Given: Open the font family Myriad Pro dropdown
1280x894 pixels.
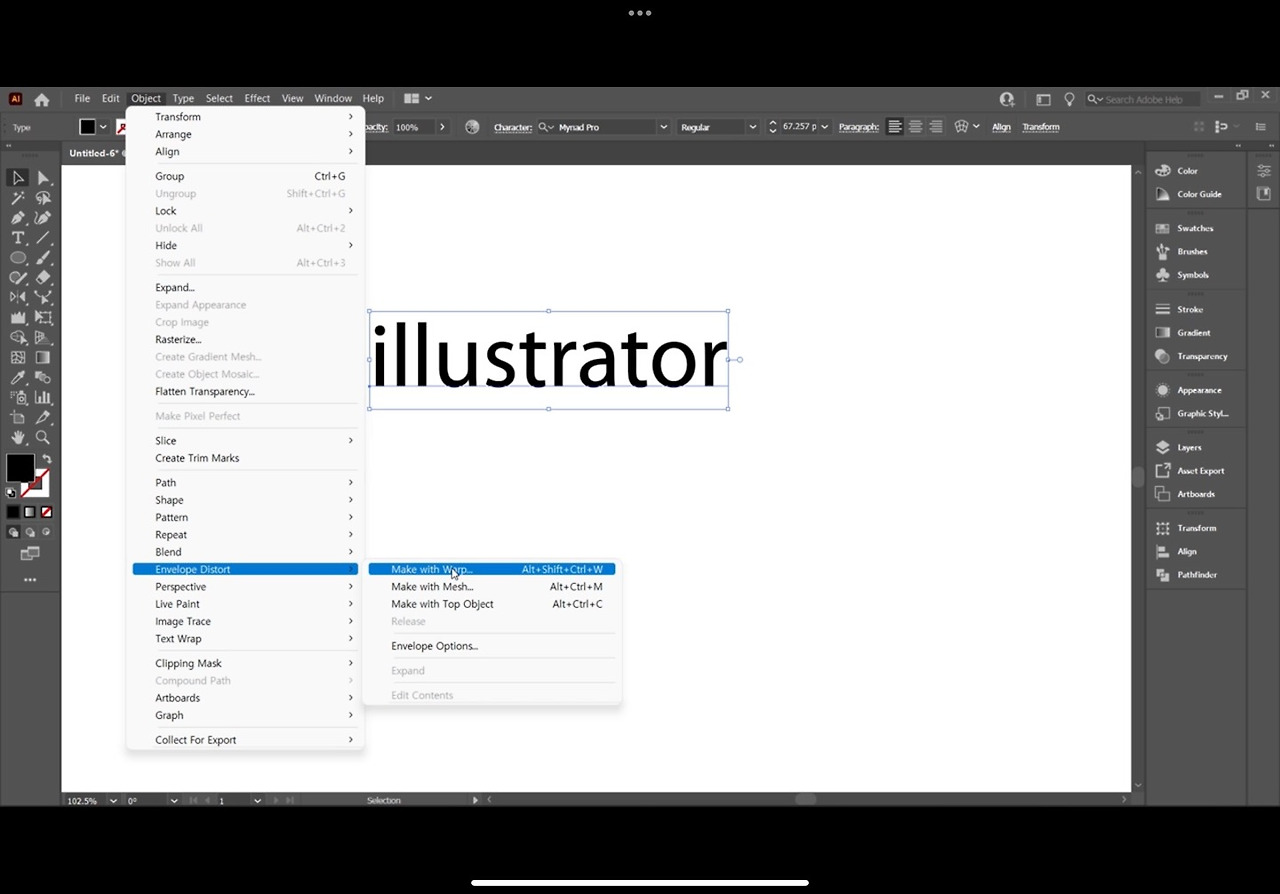Looking at the screenshot, I should tap(663, 127).
